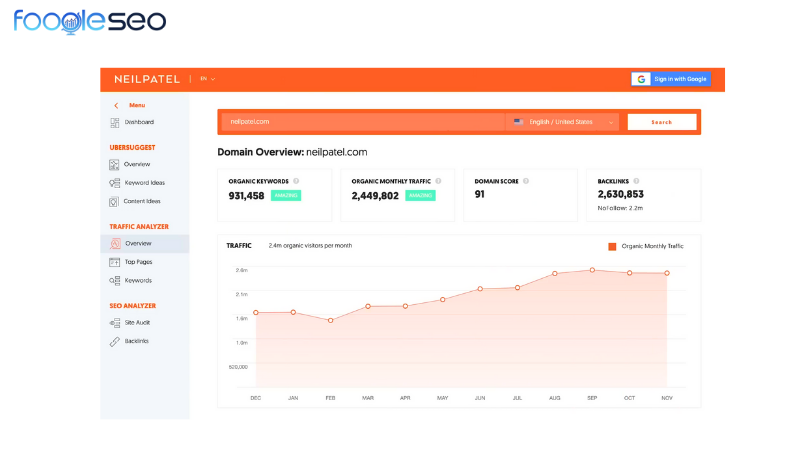Click the Backlinks link icon in sidebar

(x=115, y=341)
